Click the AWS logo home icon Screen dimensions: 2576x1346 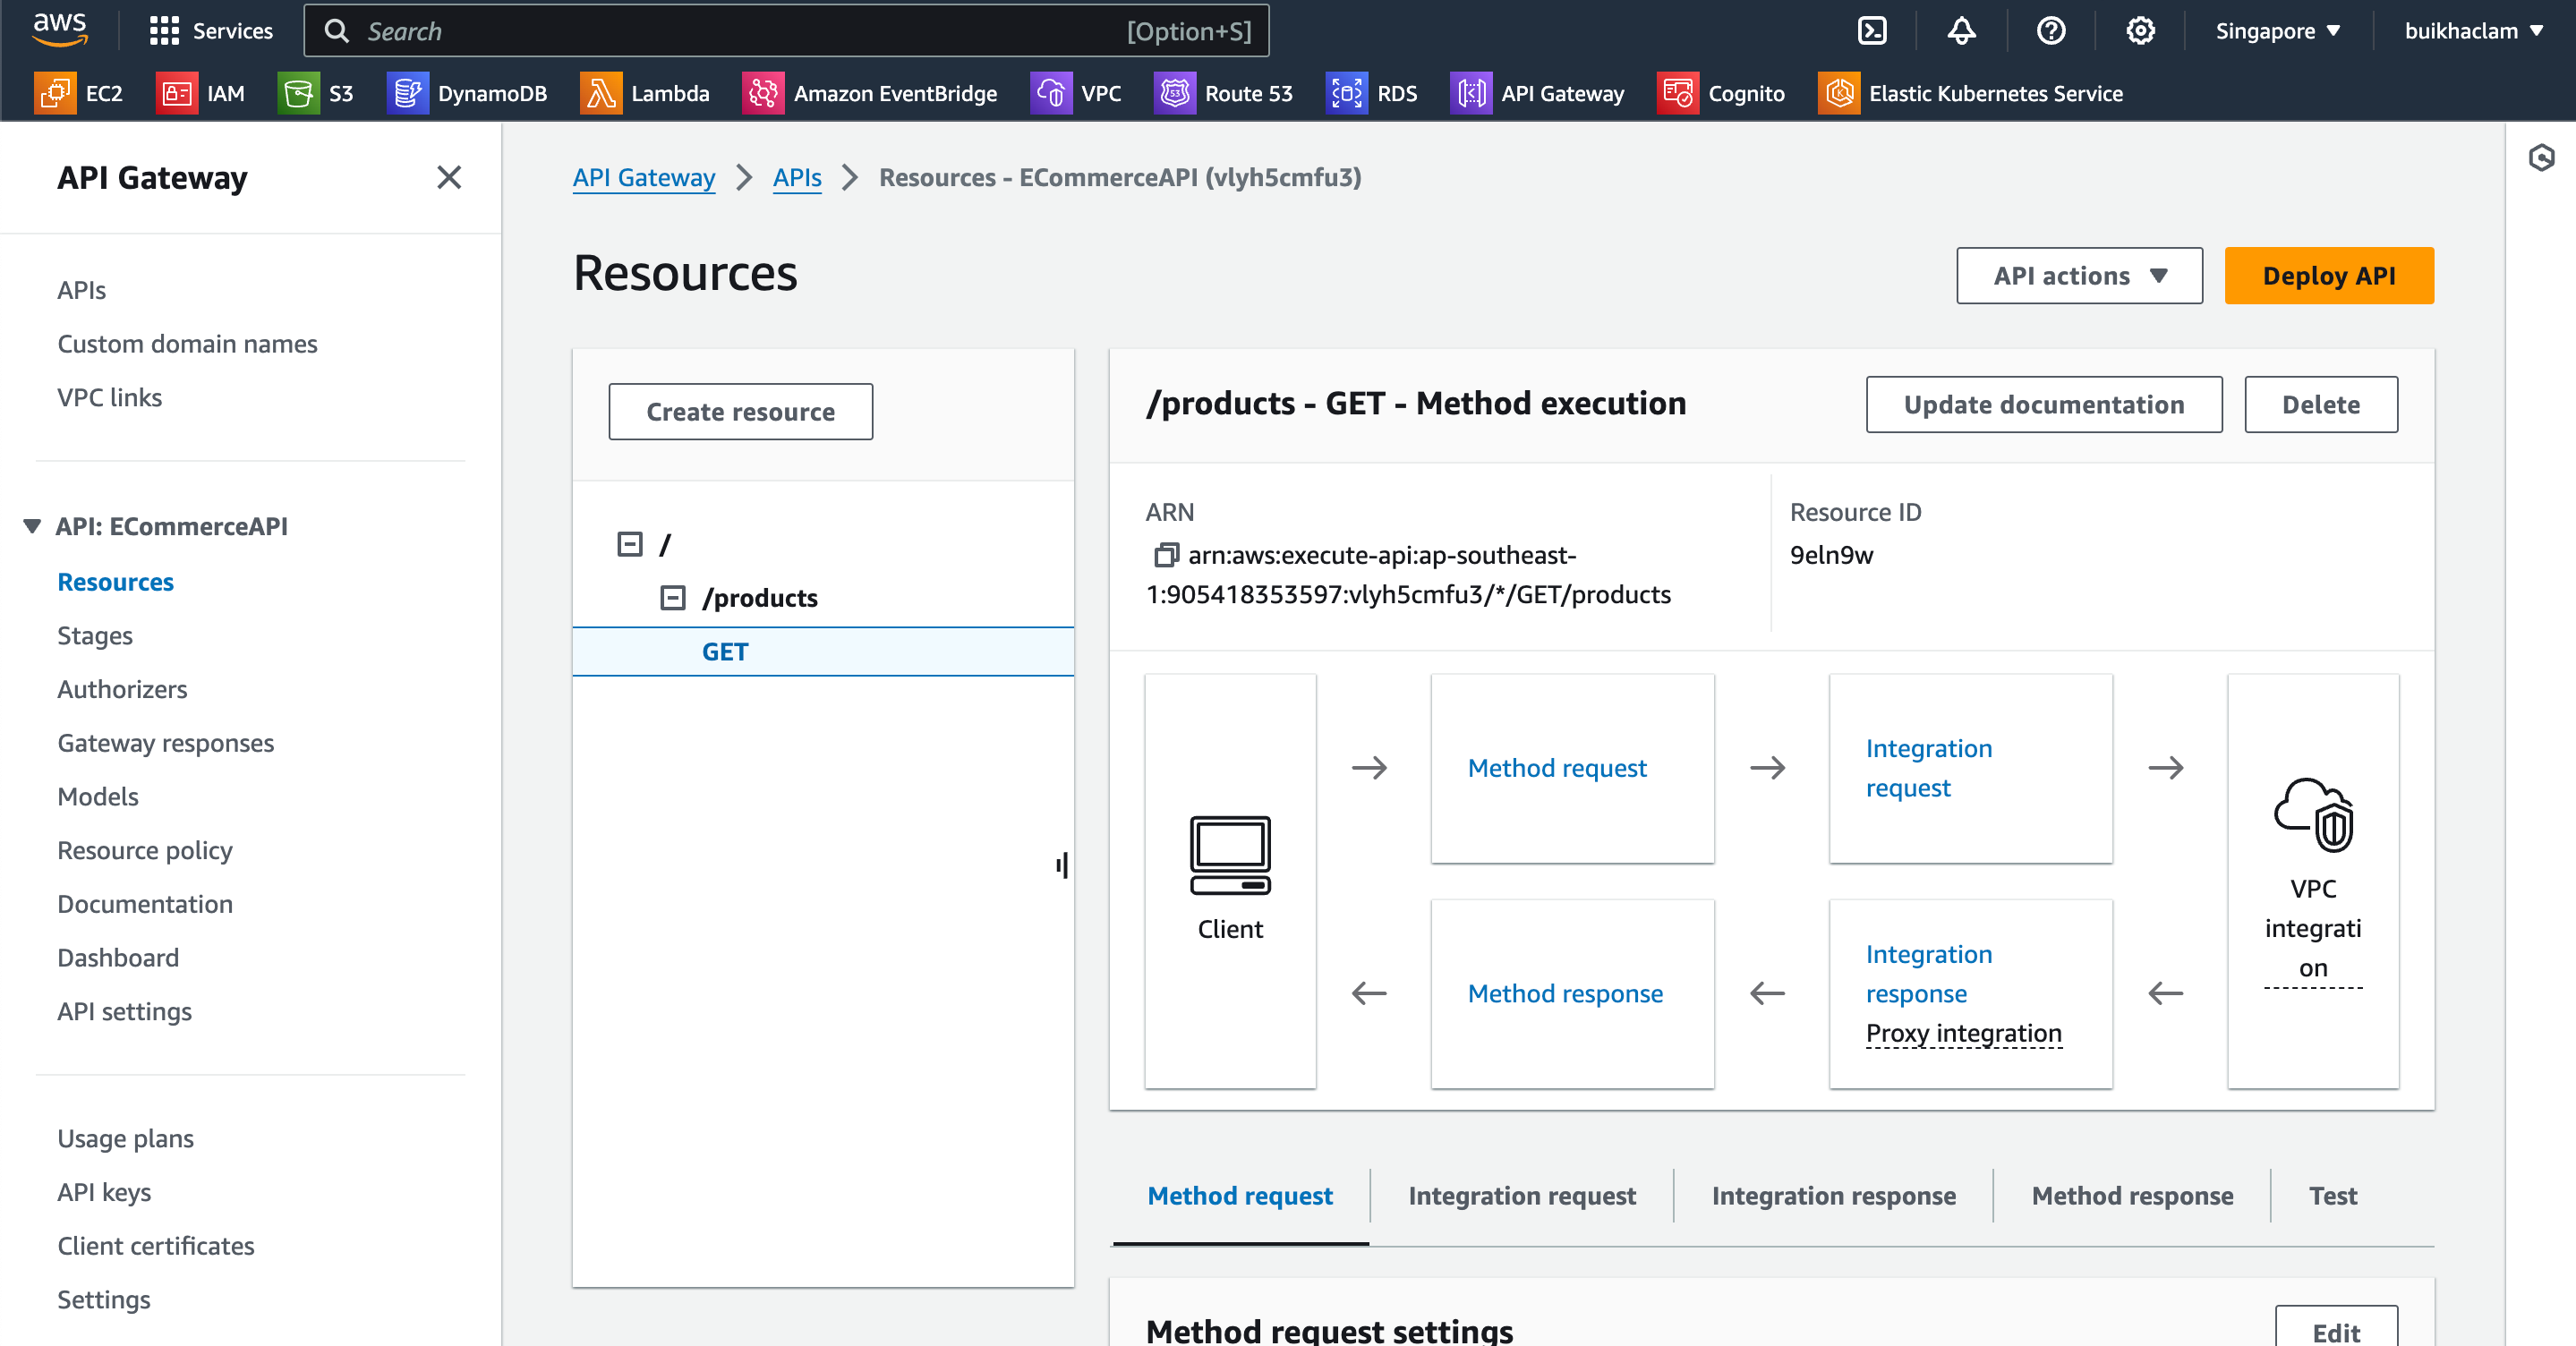coord(60,30)
